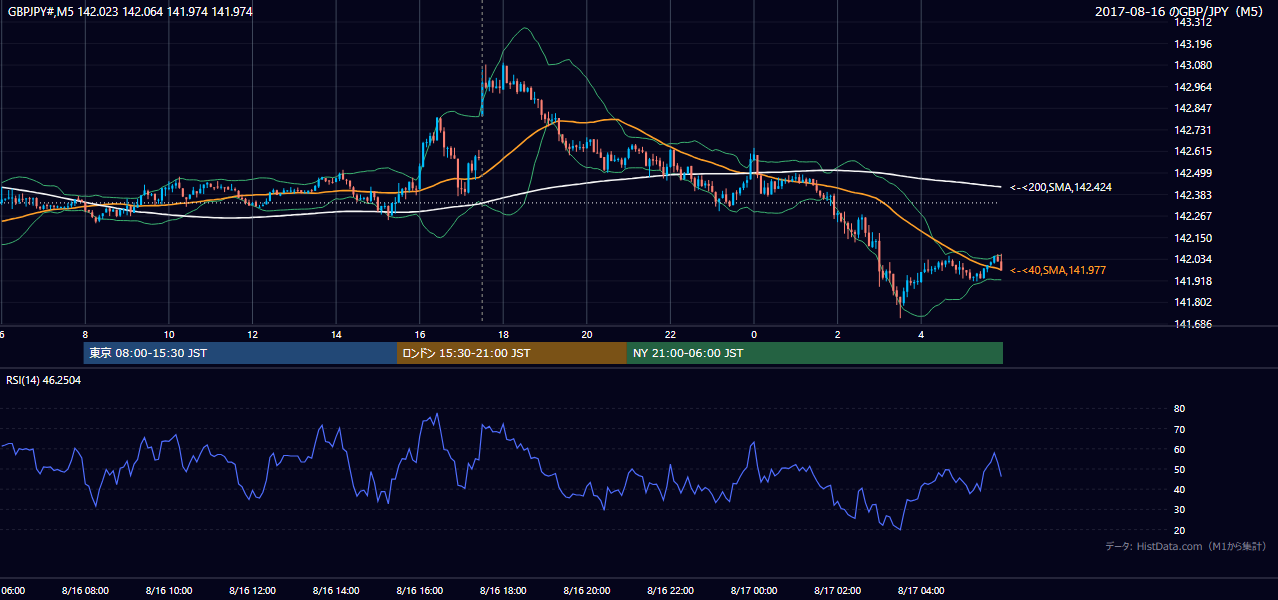Click the RSI scale value 20
The height and width of the screenshot is (600, 1278).
coord(1179,530)
